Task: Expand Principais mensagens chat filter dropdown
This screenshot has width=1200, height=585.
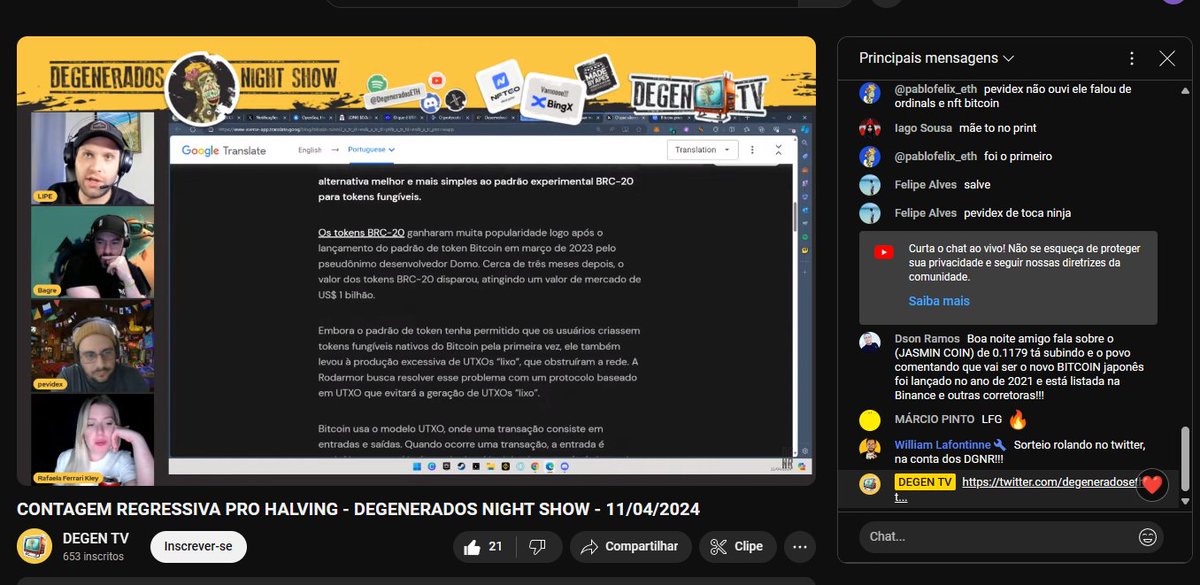Action: (937, 58)
